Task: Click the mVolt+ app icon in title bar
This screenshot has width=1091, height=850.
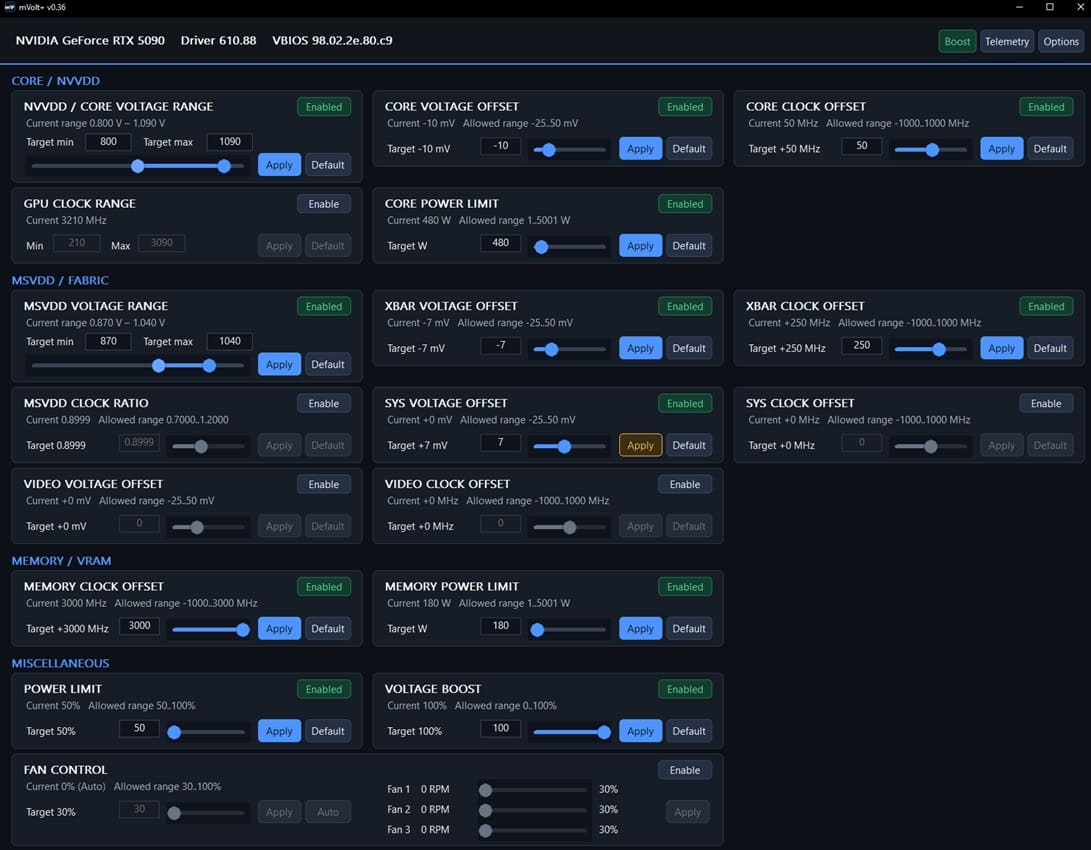Action: pyautogui.click(x=10, y=7)
